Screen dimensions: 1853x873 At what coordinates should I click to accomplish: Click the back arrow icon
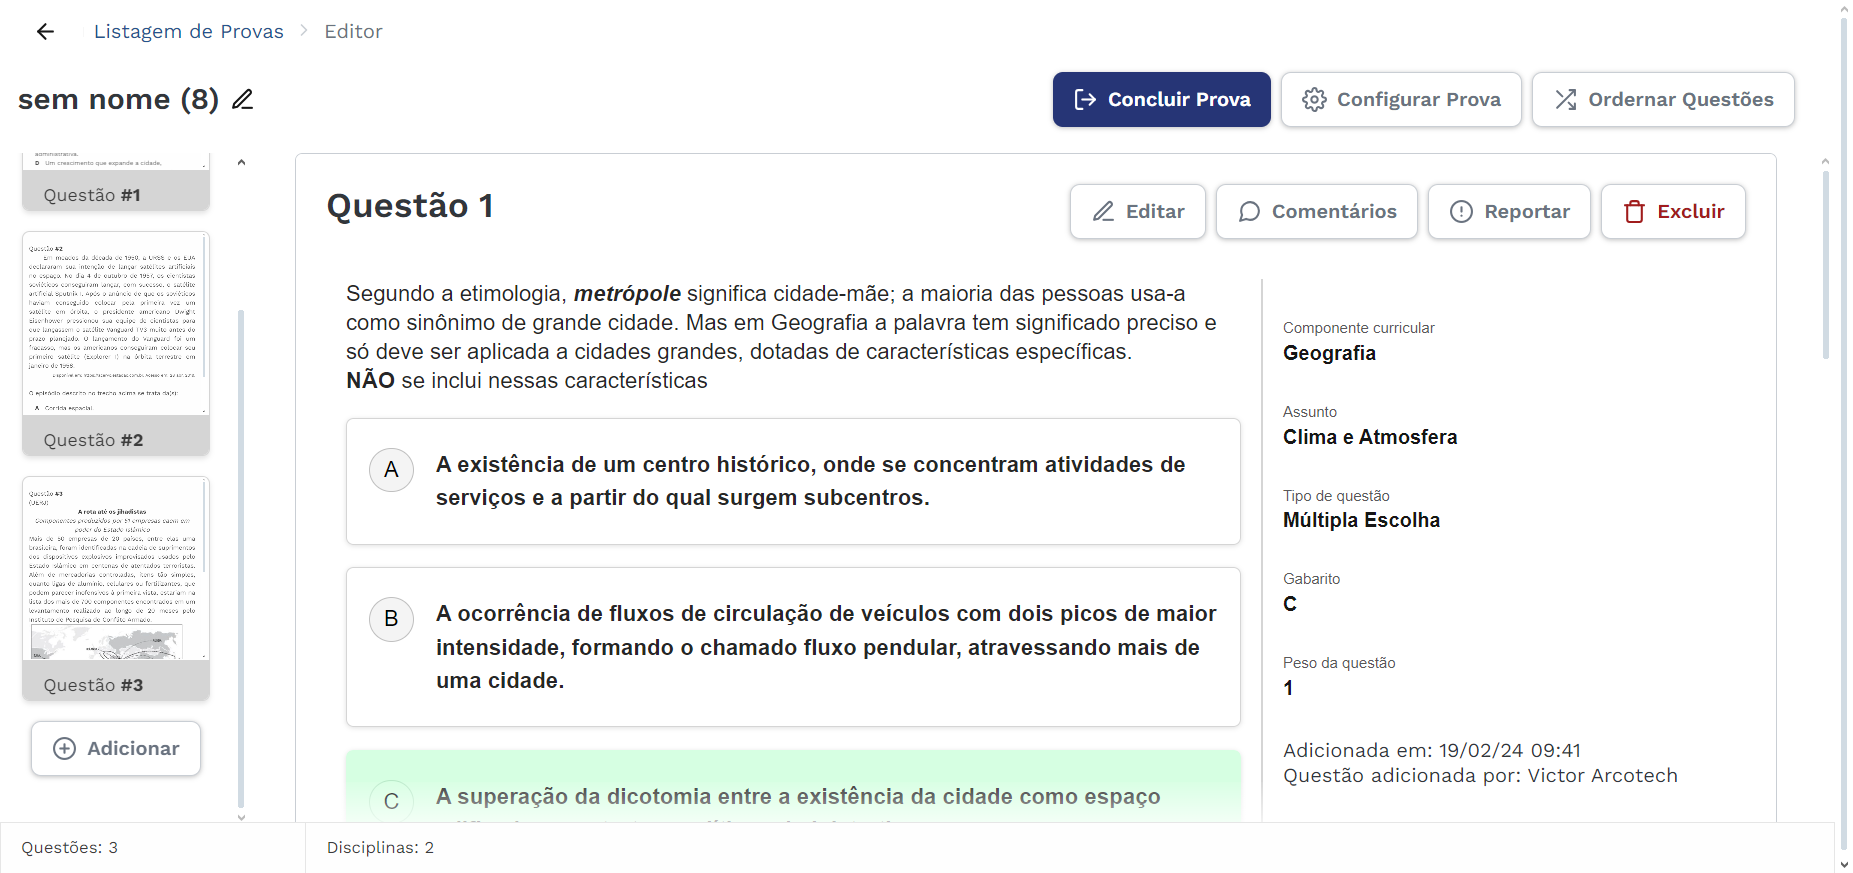point(45,31)
